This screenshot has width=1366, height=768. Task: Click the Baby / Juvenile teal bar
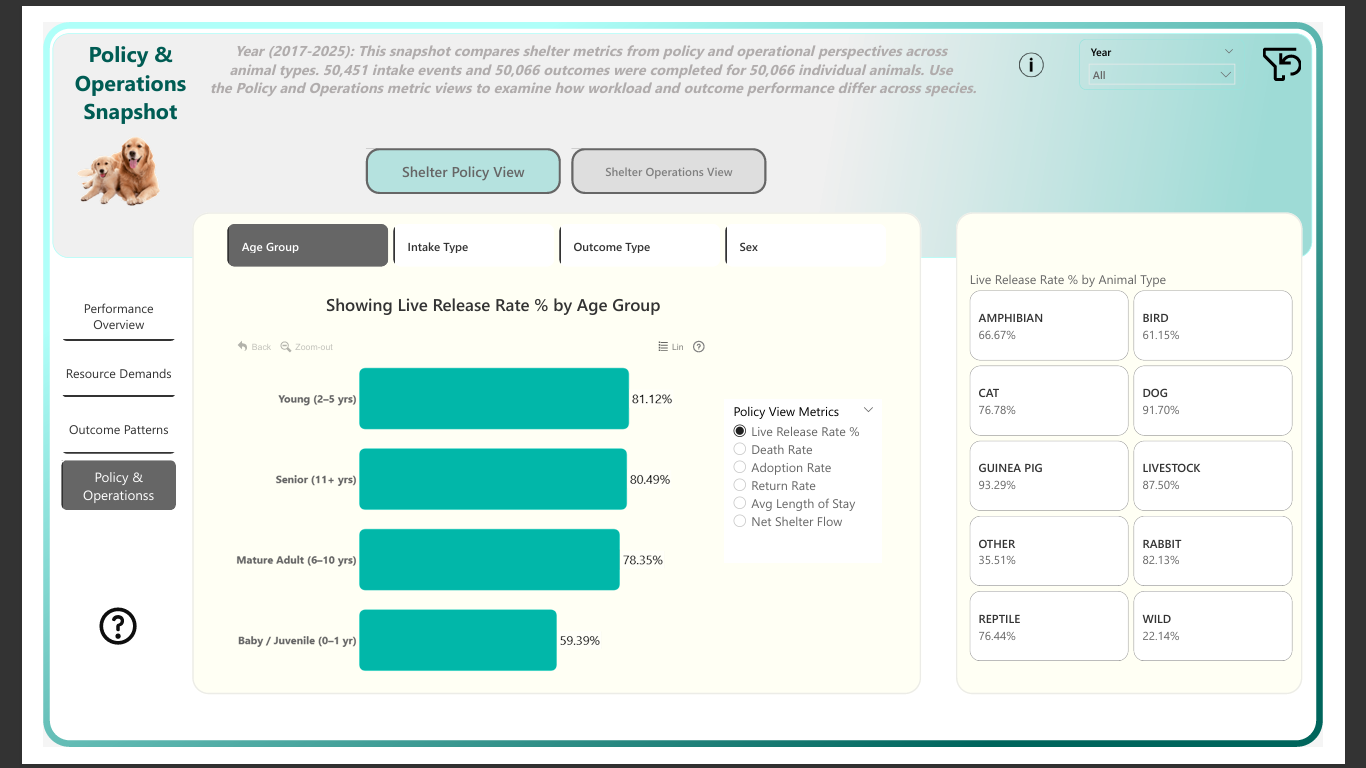(x=457, y=640)
